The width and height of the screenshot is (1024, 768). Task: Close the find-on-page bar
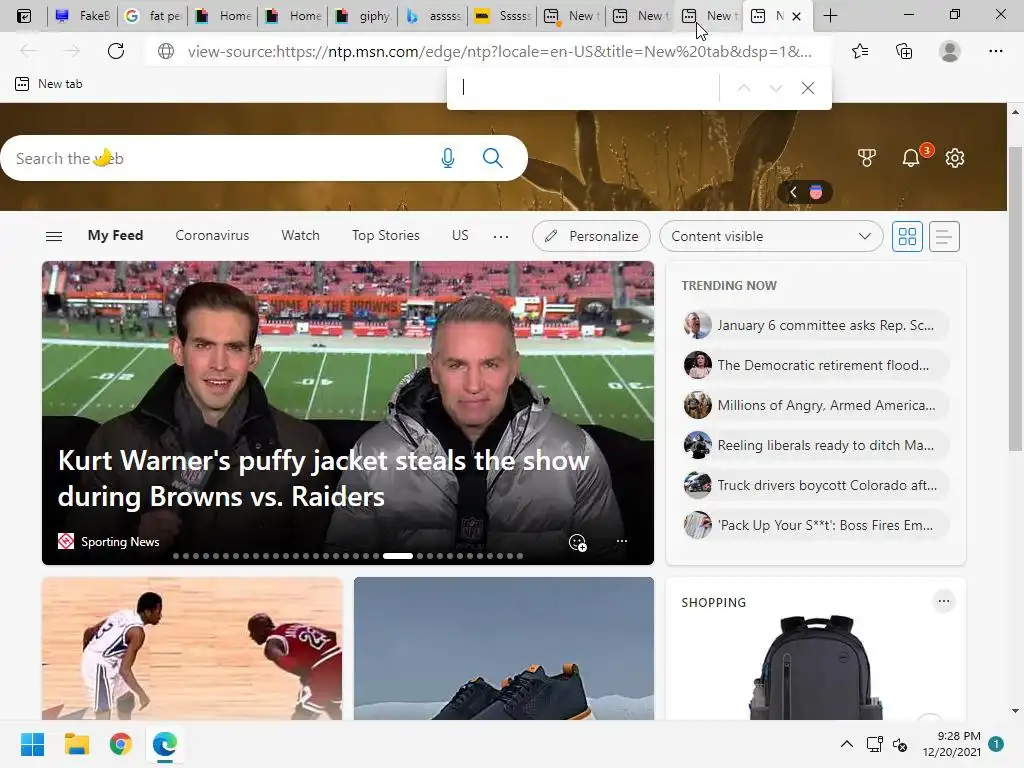[808, 88]
